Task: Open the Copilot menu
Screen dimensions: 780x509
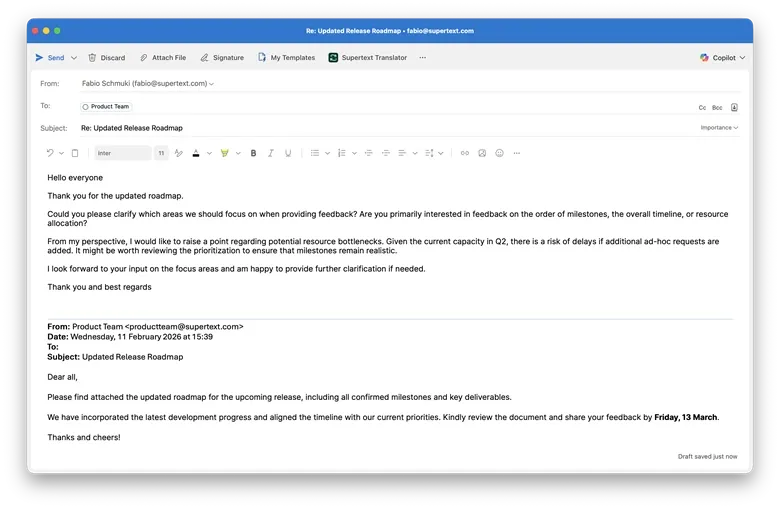Action: pyautogui.click(x=722, y=58)
